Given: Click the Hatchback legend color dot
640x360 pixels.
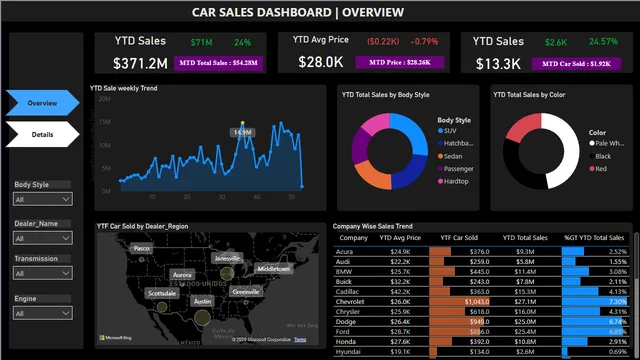Looking at the screenshot, I should (x=440, y=143).
